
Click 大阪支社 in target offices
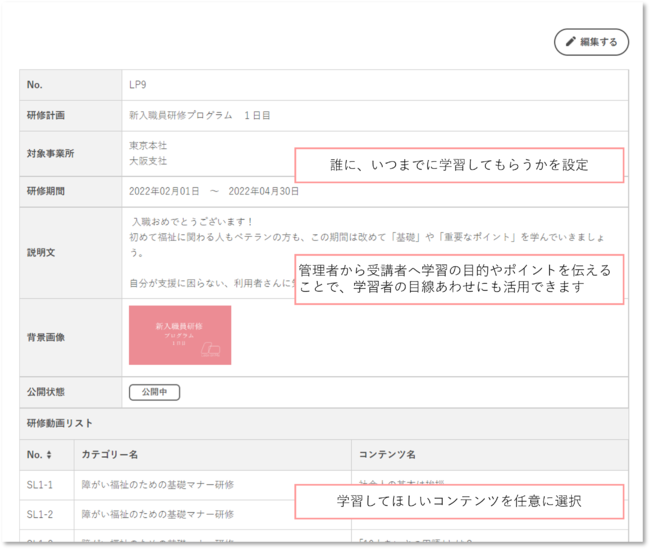point(148,161)
